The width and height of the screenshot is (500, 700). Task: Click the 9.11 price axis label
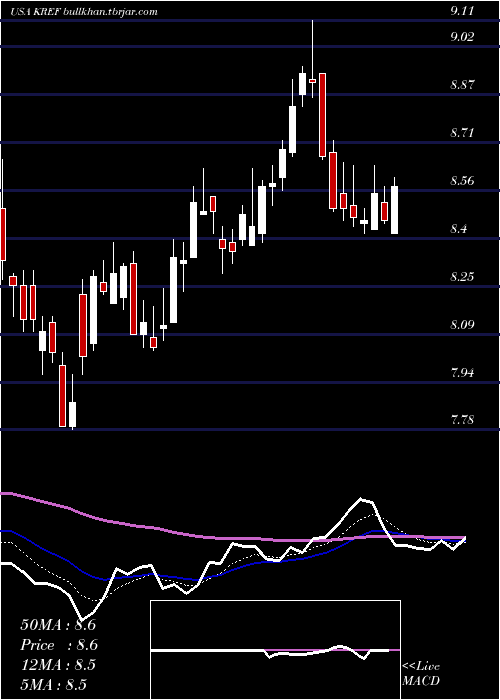point(462,12)
